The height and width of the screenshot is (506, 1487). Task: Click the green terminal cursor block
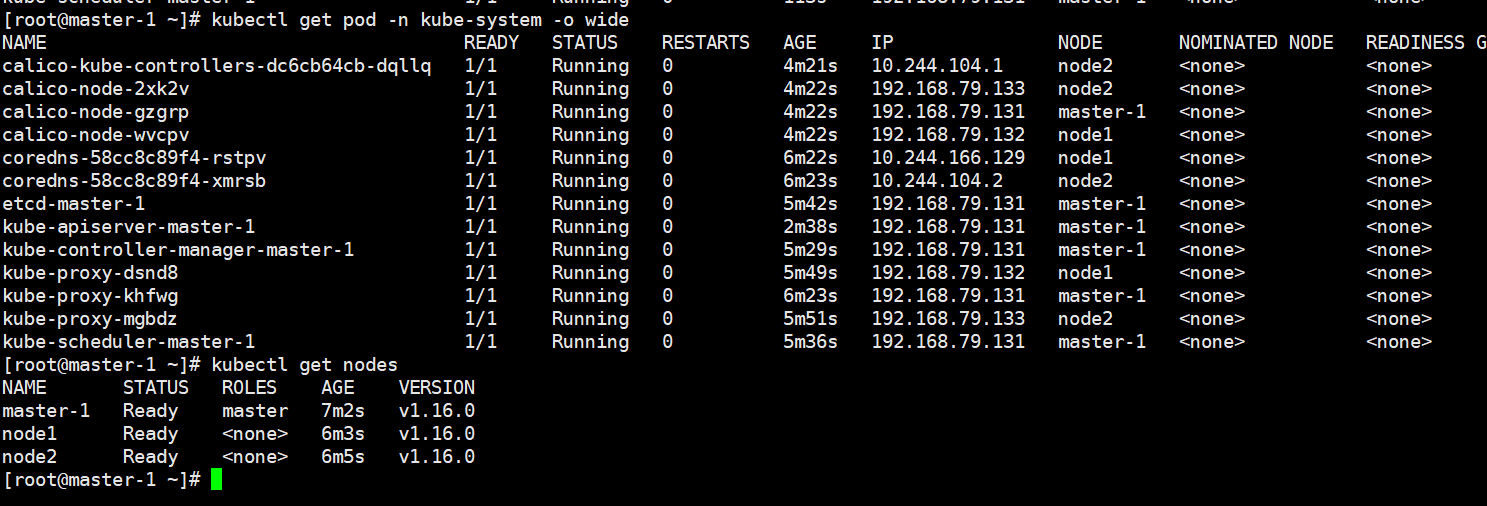pos(216,480)
